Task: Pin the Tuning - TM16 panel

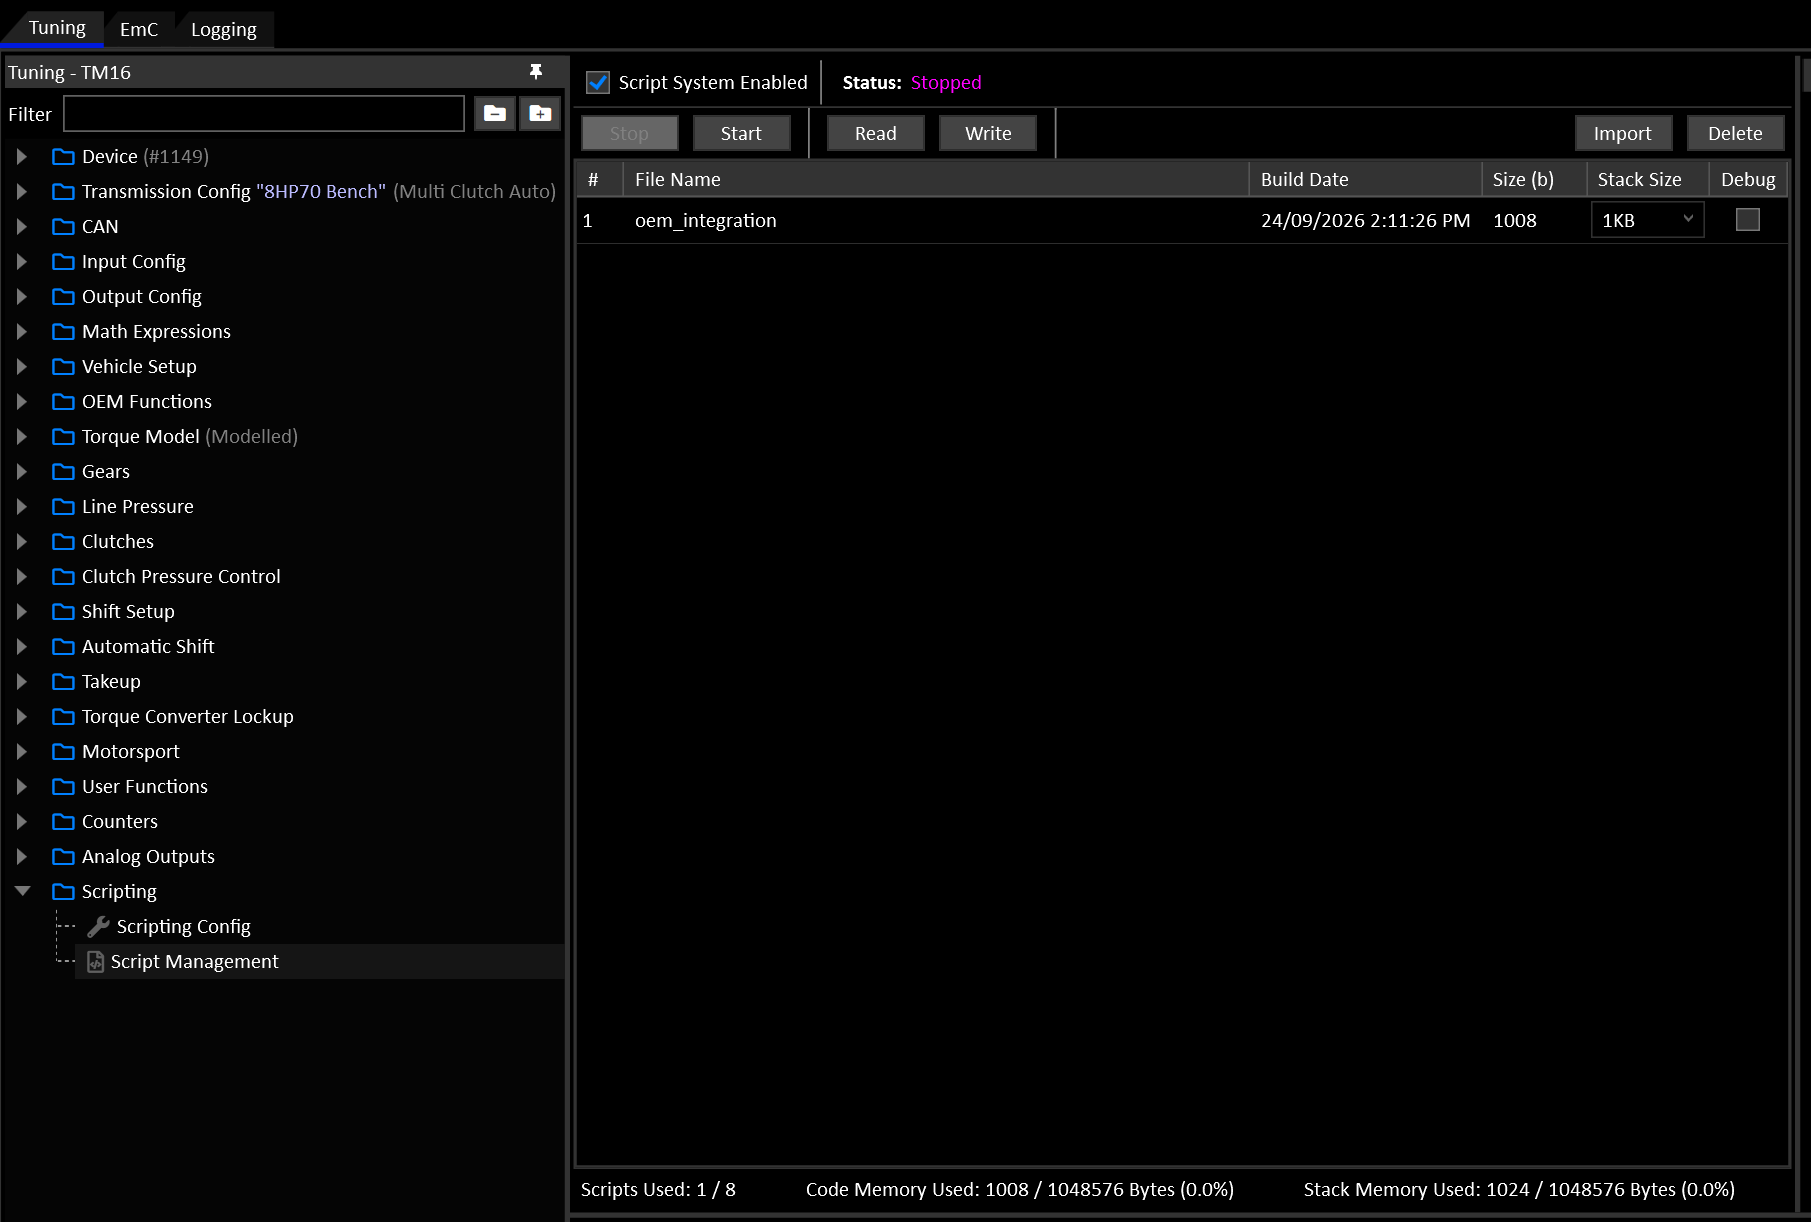Action: click(536, 72)
